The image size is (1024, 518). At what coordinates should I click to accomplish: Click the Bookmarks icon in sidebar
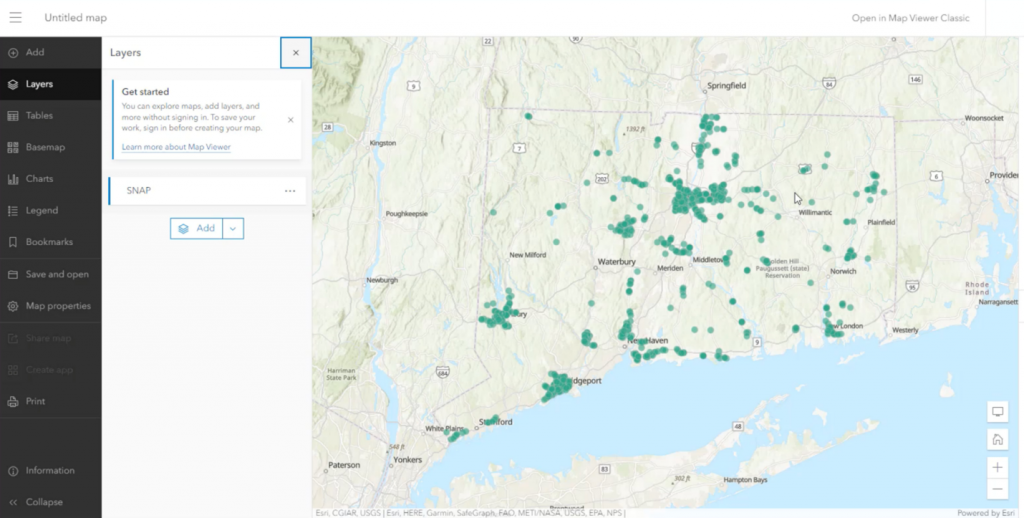point(13,242)
